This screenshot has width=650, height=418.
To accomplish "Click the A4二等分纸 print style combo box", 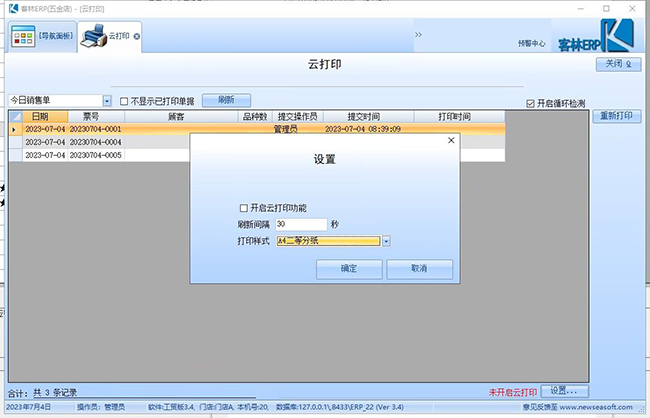I will pos(327,241).
